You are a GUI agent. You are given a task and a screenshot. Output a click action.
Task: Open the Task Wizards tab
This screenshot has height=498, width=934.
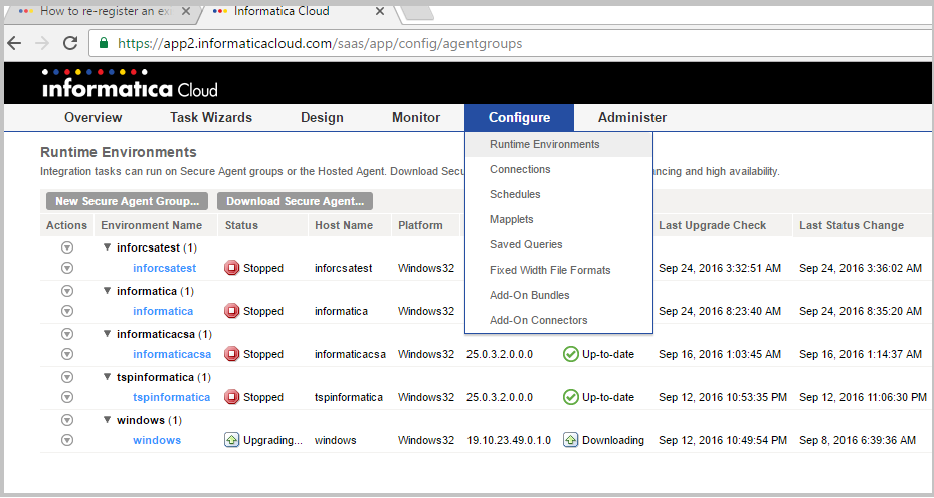(x=211, y=117)
